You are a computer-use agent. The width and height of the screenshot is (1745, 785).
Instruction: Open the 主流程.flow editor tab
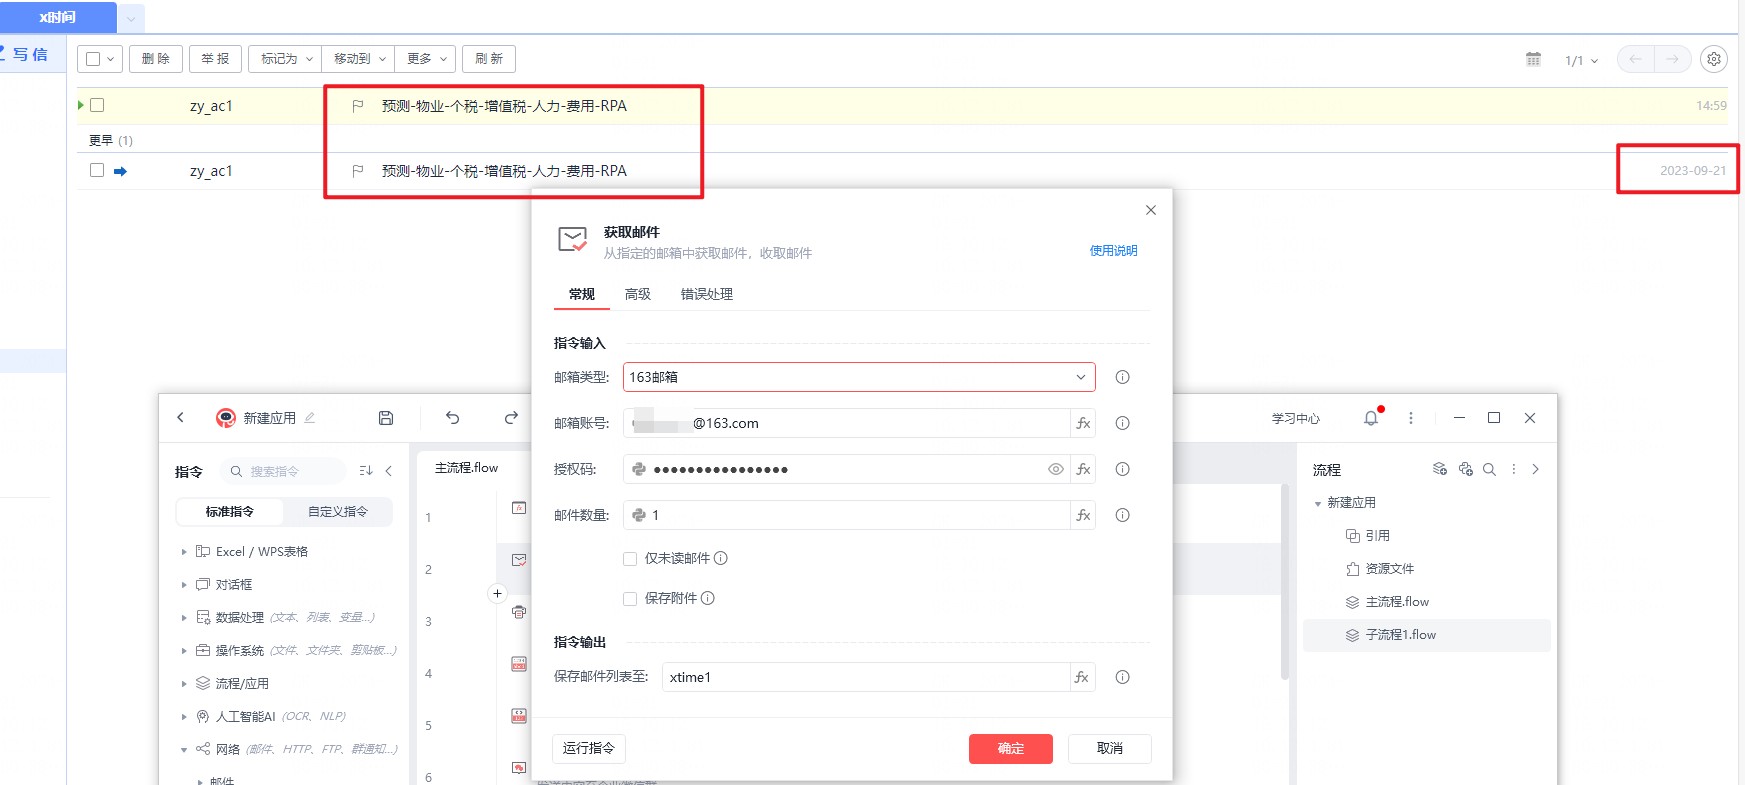coord(467,468)
